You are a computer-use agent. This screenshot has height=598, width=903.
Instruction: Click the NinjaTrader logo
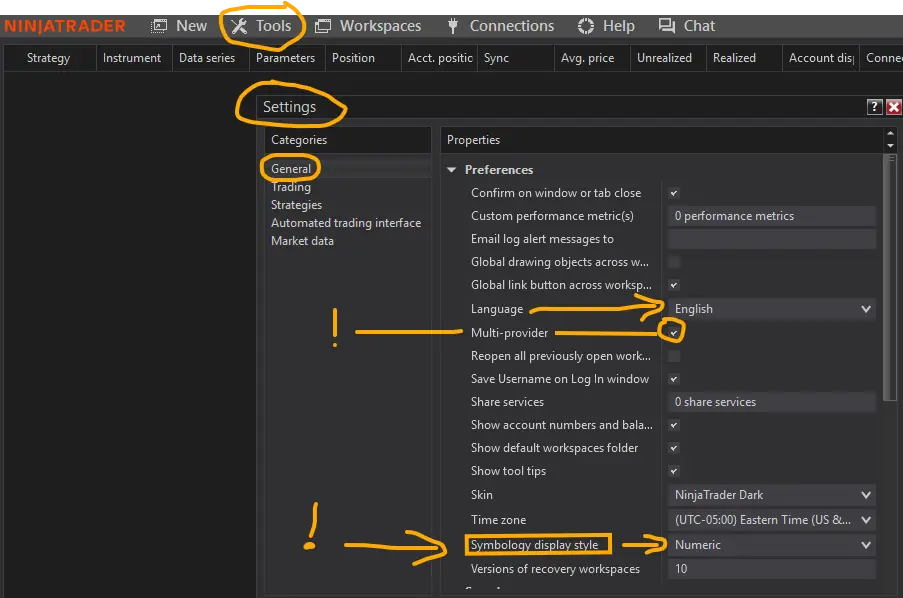[x=64, y=25]
